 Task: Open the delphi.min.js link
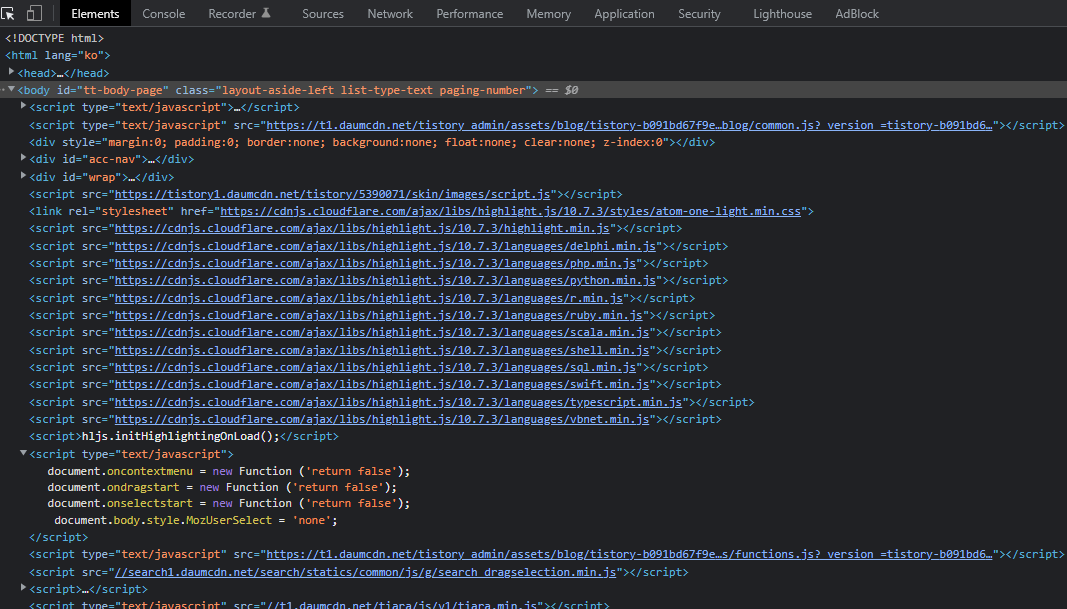tap(385, 246)
